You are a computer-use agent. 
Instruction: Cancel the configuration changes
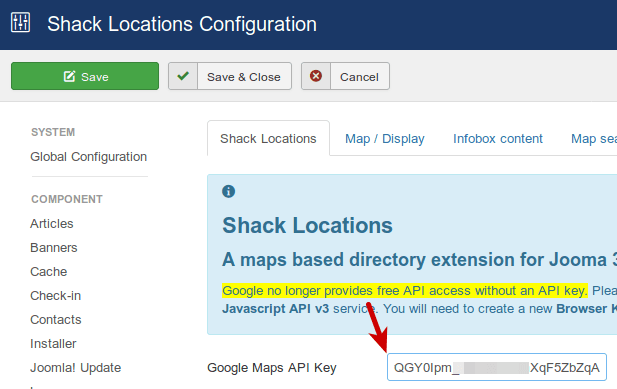(345, 76)
